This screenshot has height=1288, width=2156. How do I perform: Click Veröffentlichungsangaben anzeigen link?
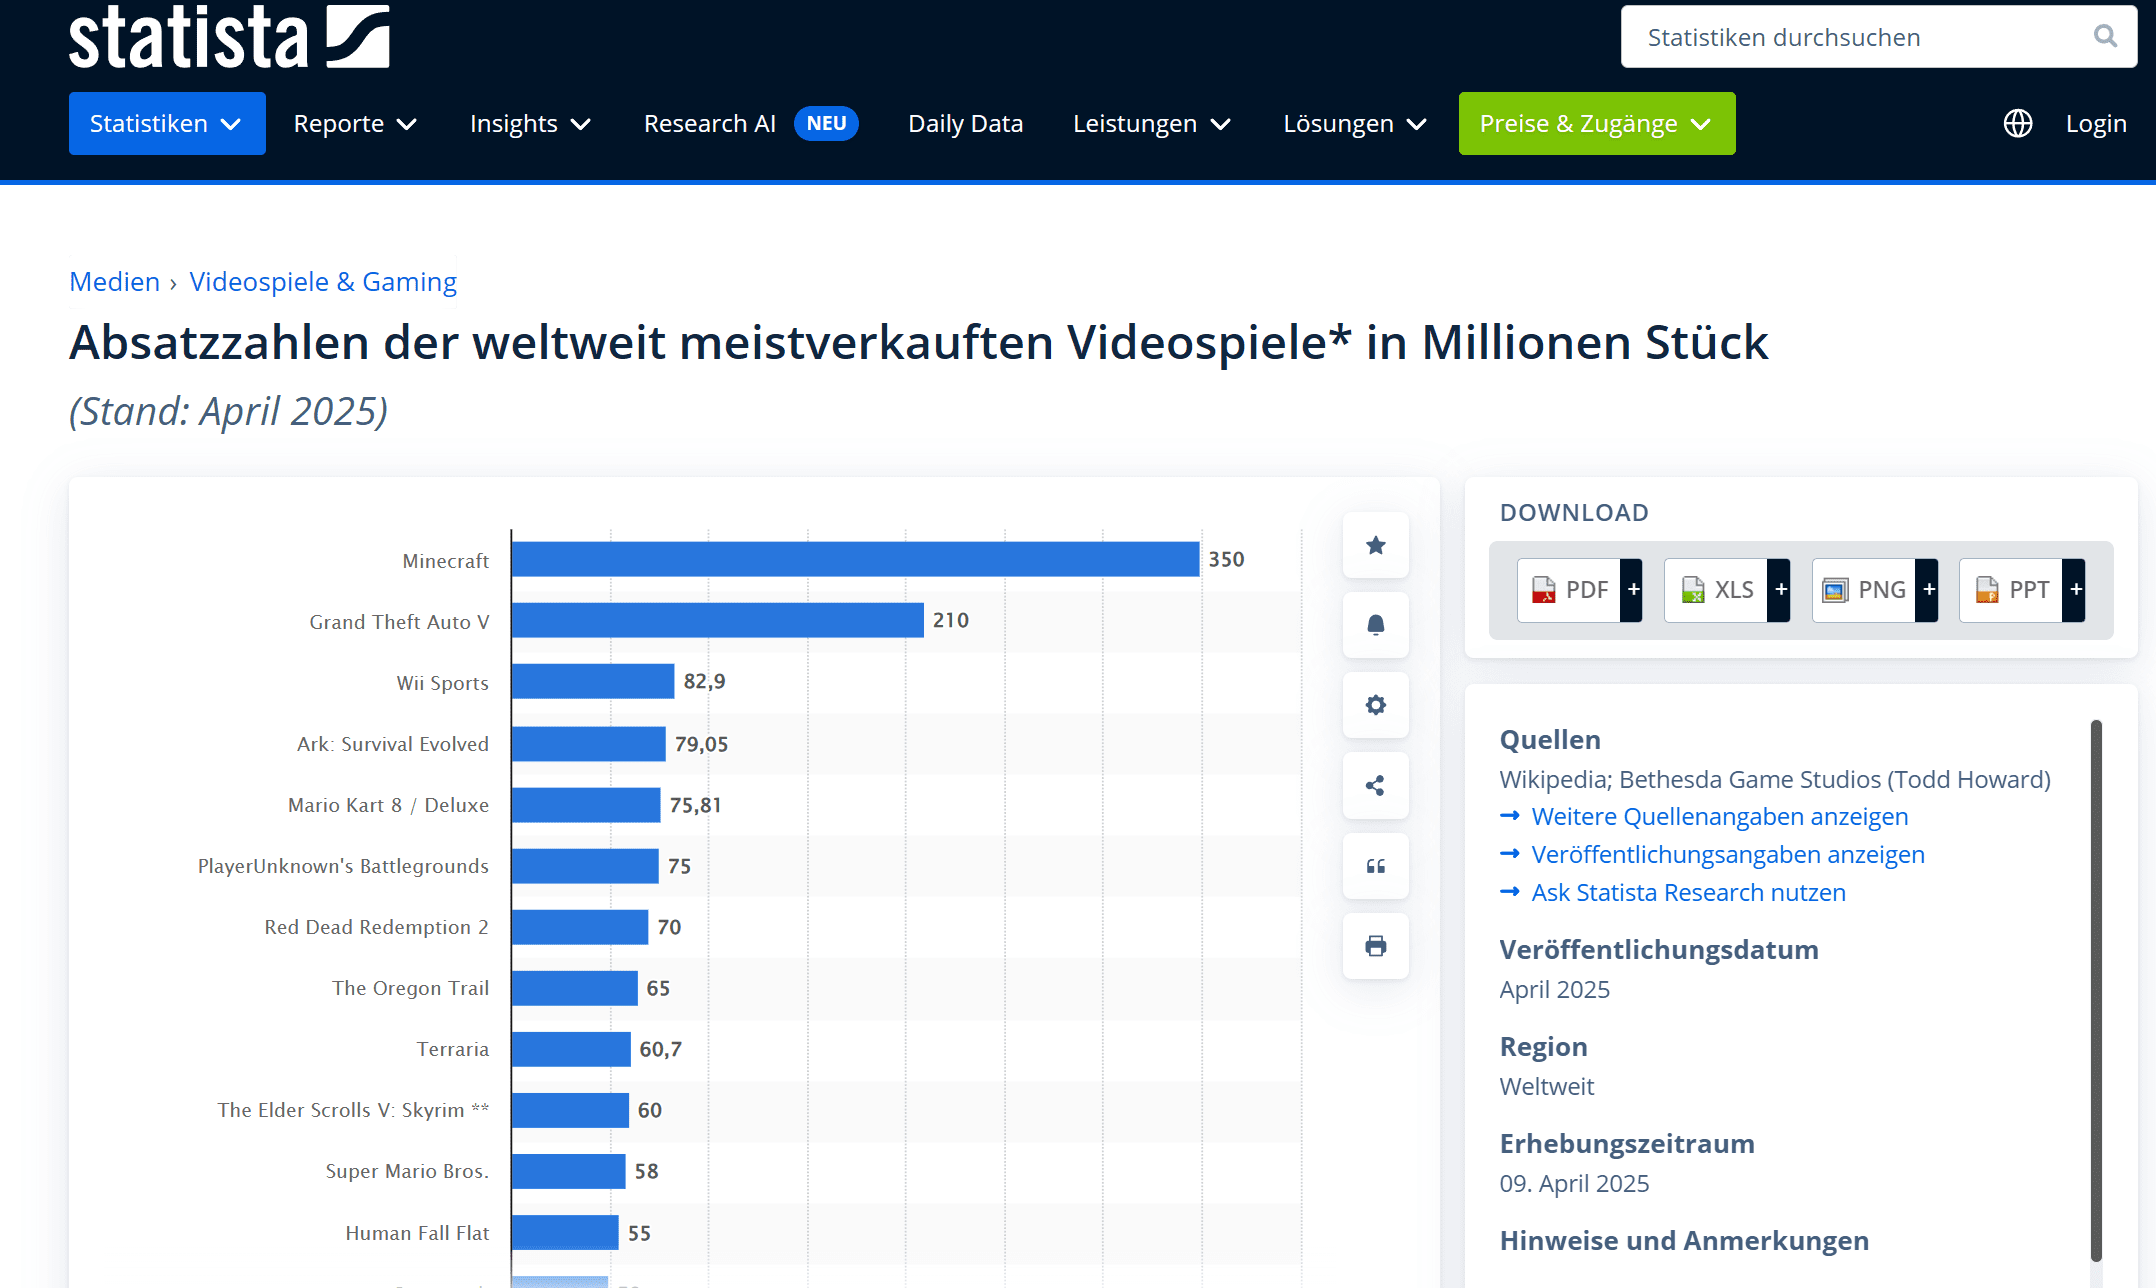1727,855
